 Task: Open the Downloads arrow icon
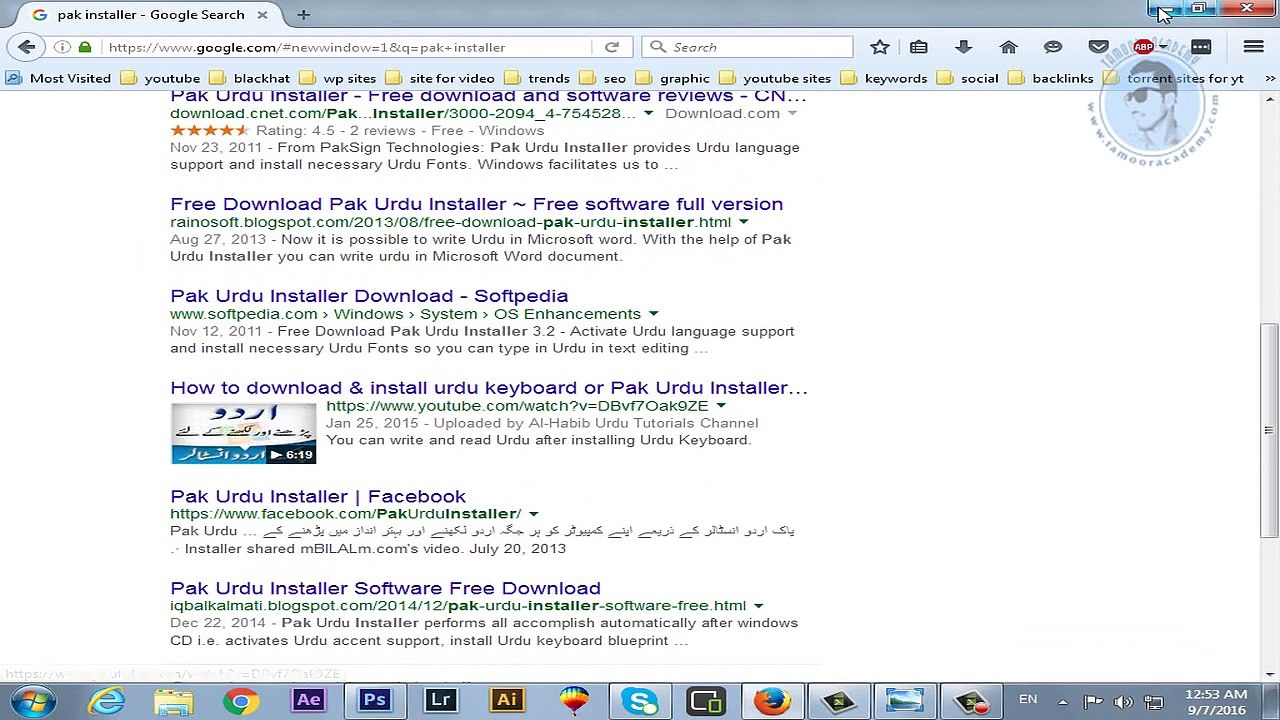[964, 47]
